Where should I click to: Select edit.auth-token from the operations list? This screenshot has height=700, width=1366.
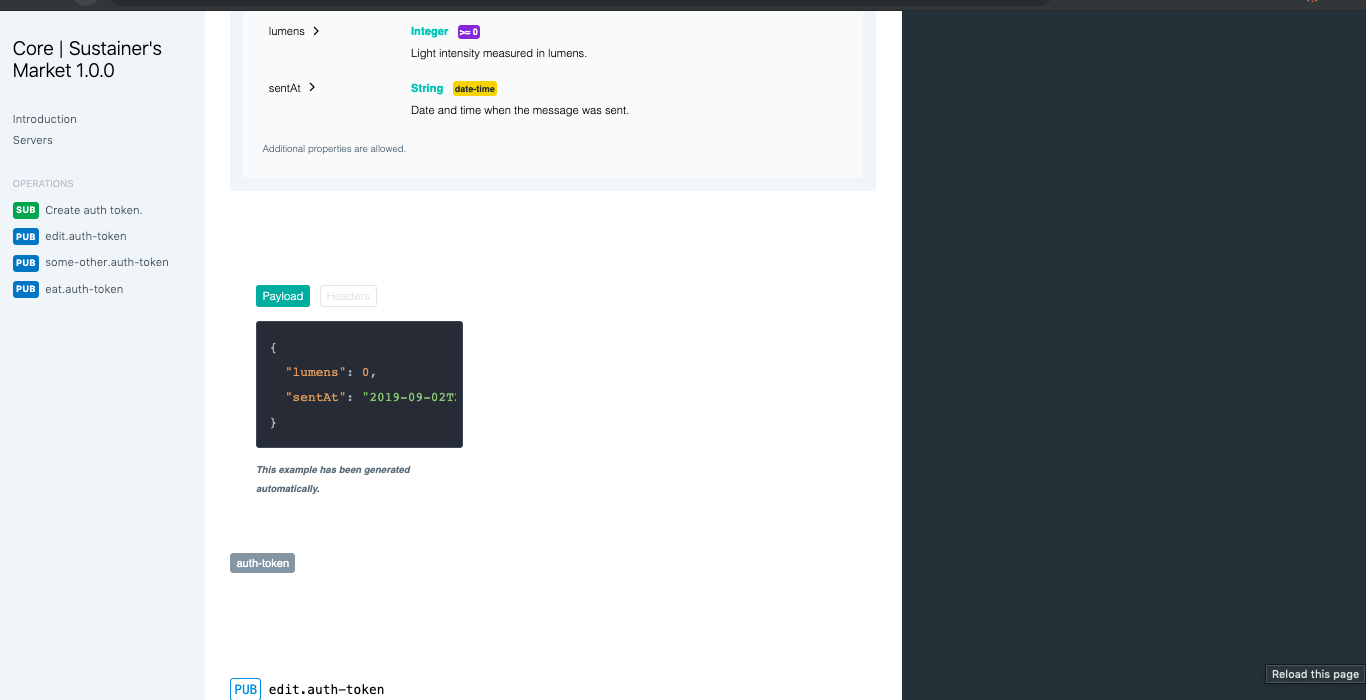pos(86,236)
